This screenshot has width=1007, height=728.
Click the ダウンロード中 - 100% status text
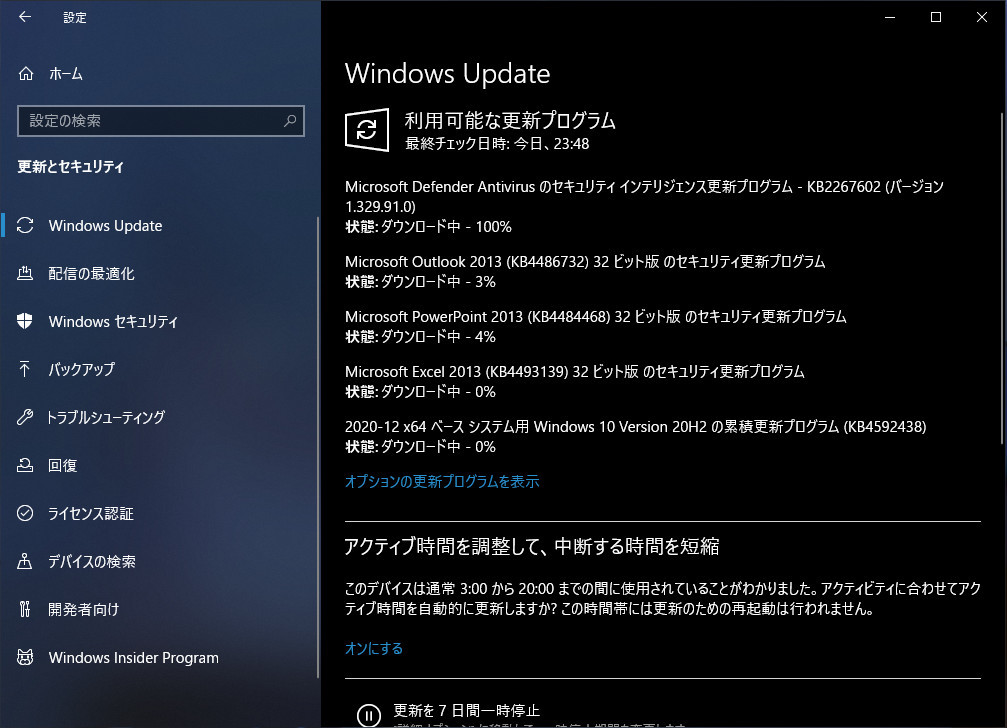coord(446,227)
